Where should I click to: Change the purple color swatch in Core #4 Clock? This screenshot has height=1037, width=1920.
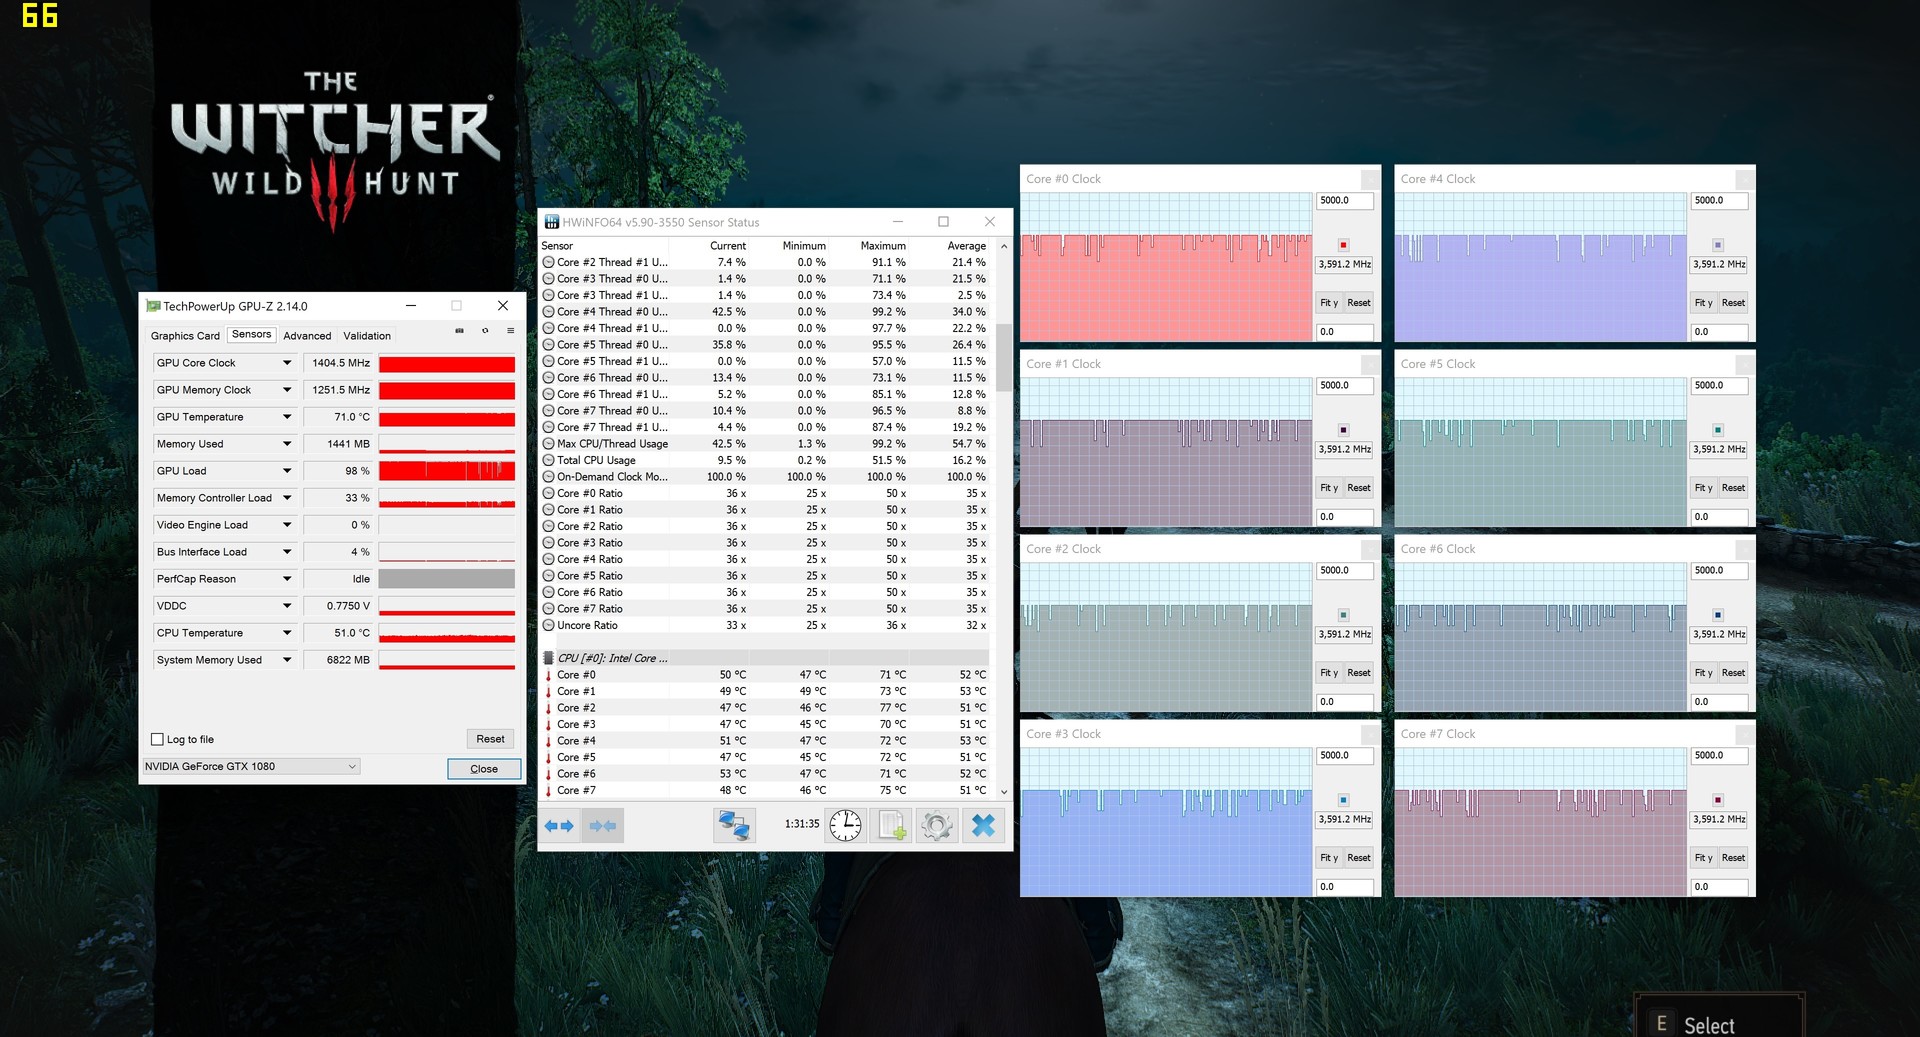pos(1718,245)
